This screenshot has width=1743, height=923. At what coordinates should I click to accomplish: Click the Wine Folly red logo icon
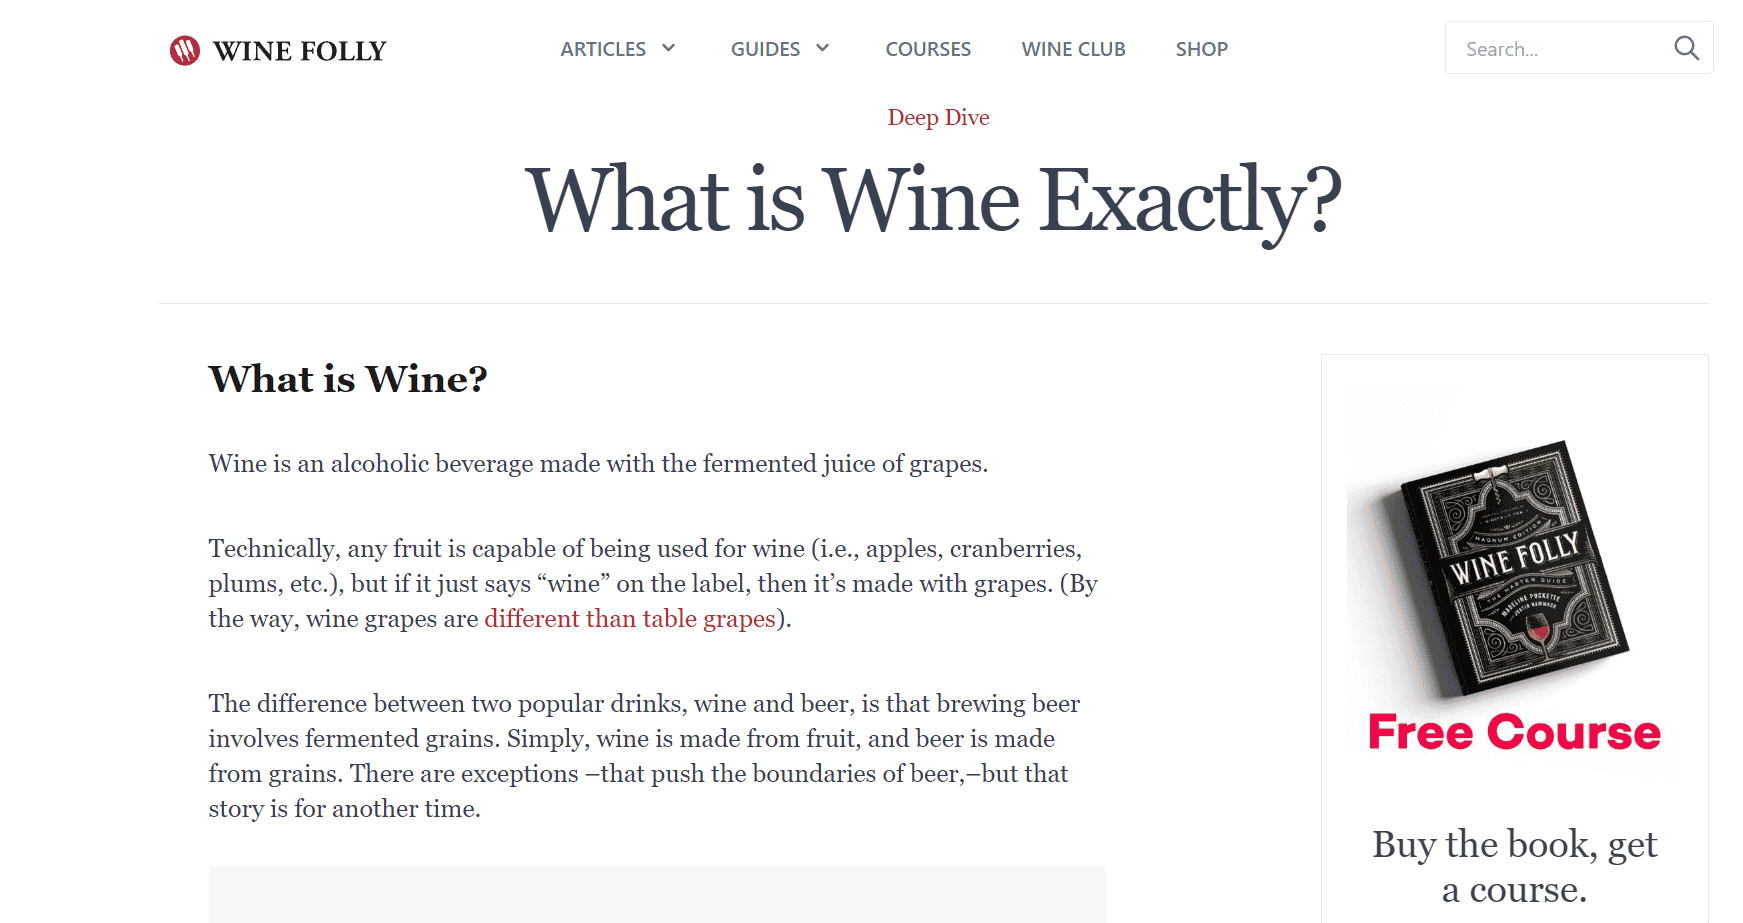point(185,50)
